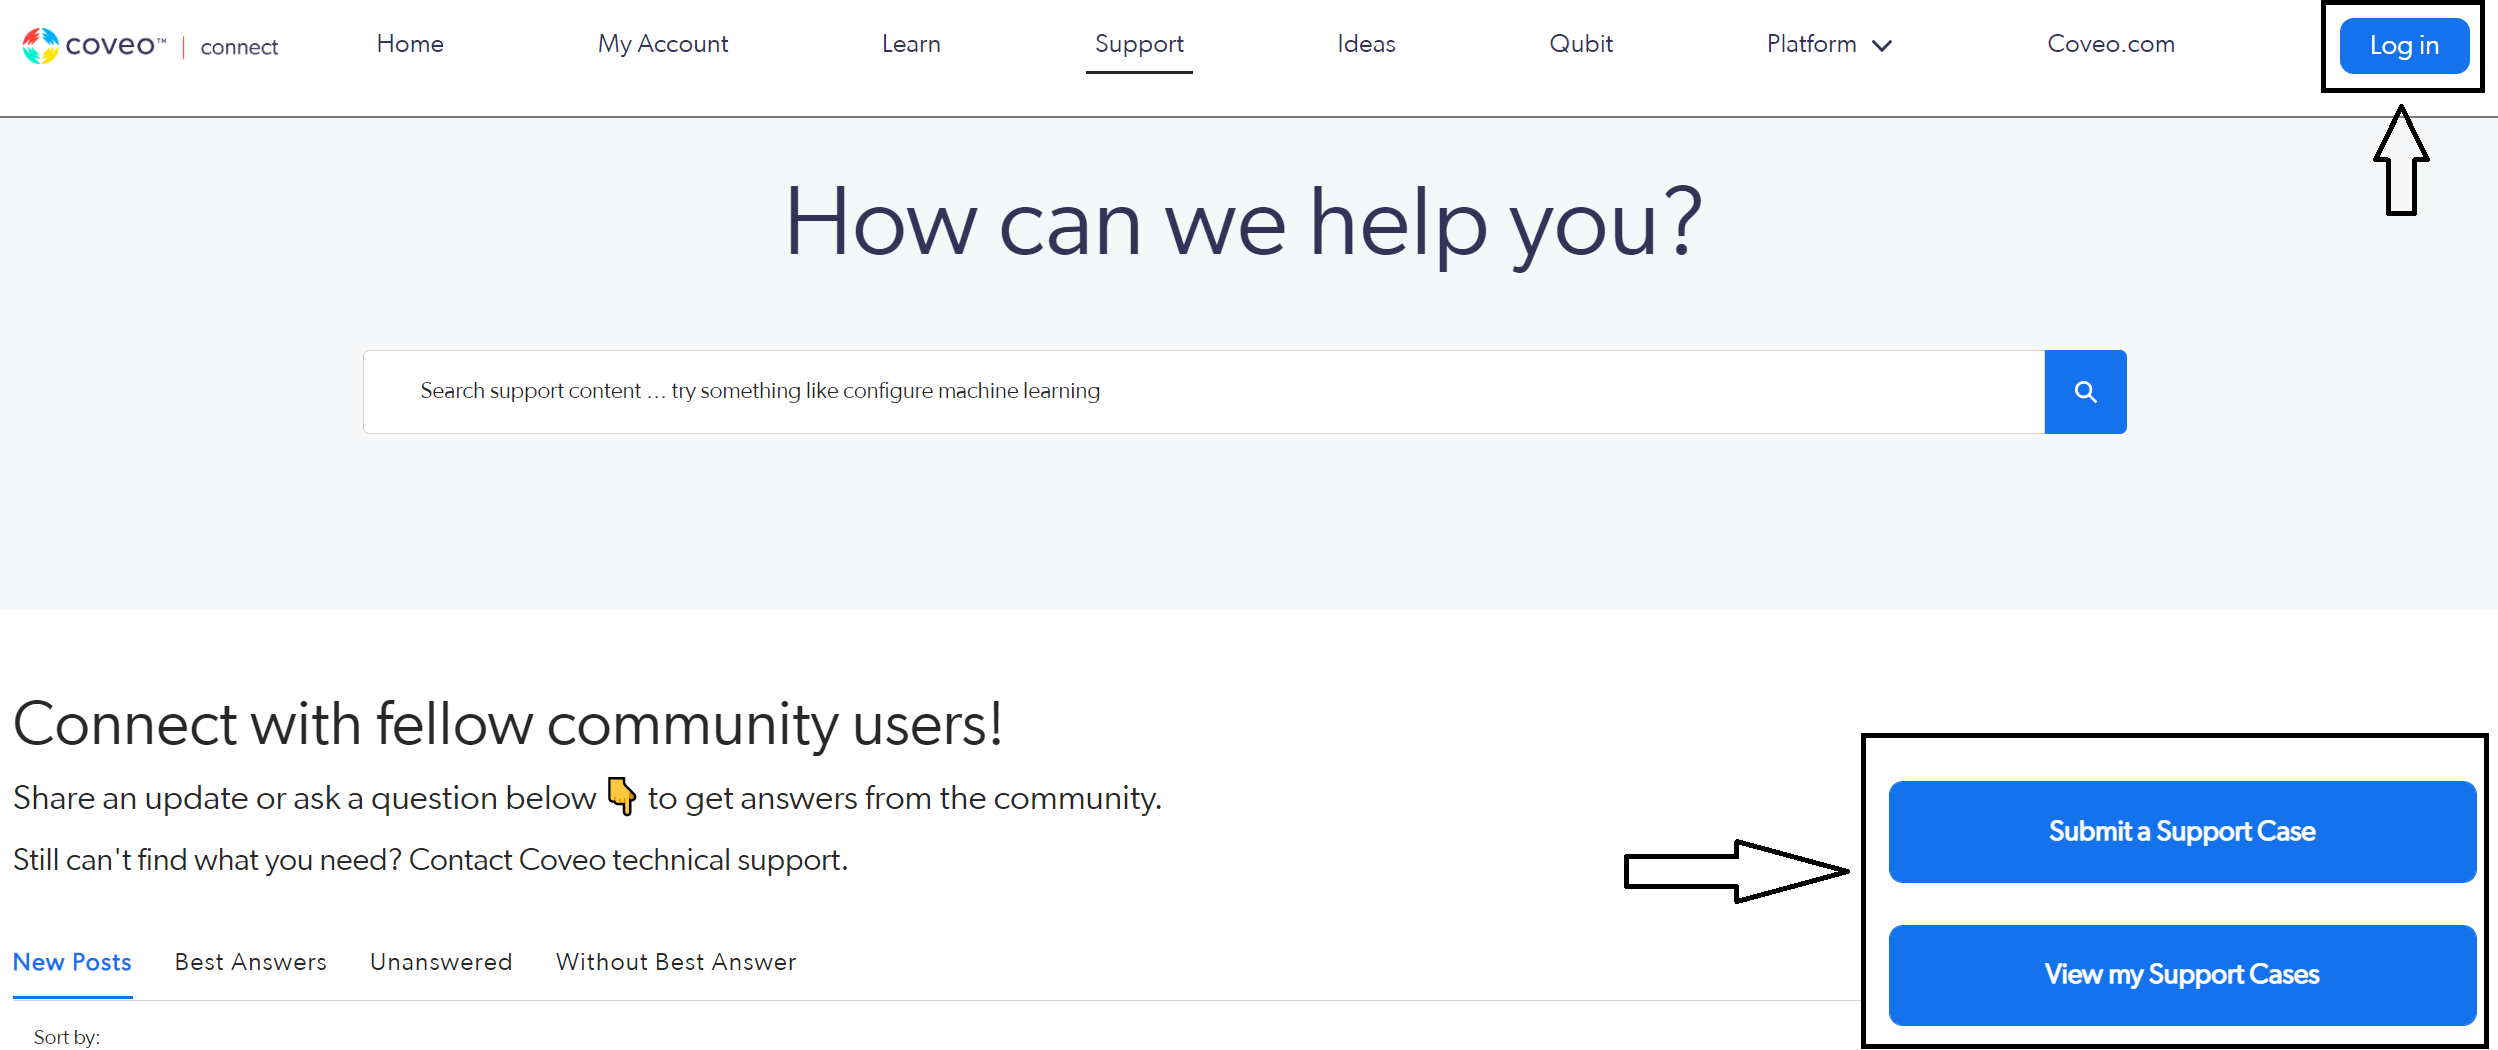Click View my Support Cases
The image size is (2498, 1050).
pos(2181,974)
